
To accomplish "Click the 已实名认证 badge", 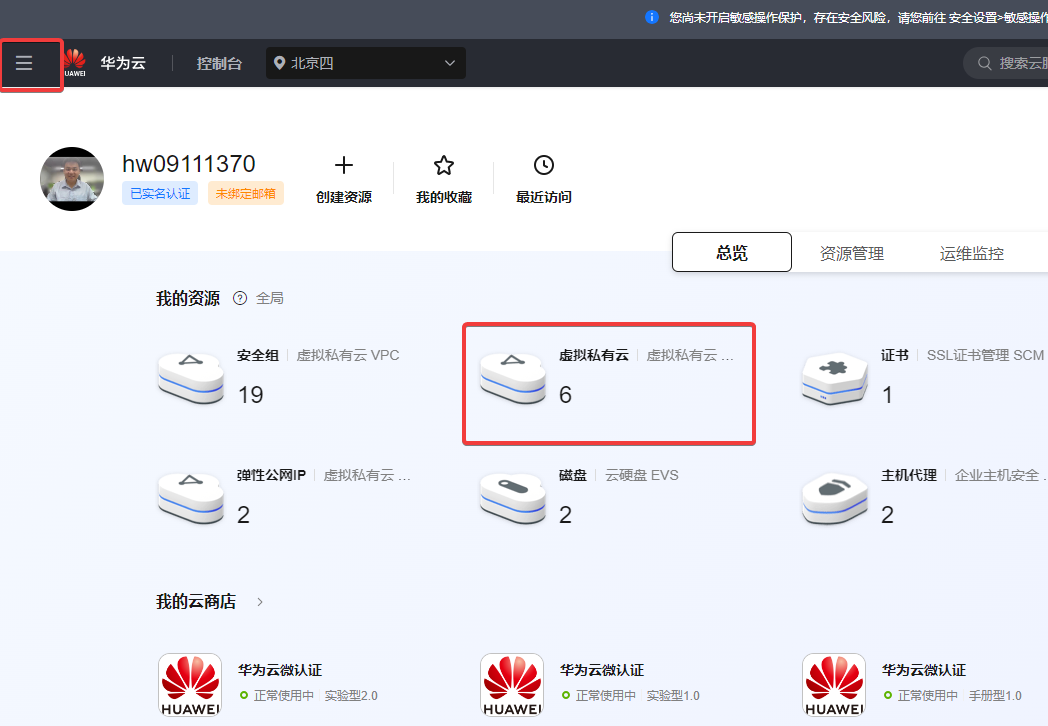I will point(160,193).
